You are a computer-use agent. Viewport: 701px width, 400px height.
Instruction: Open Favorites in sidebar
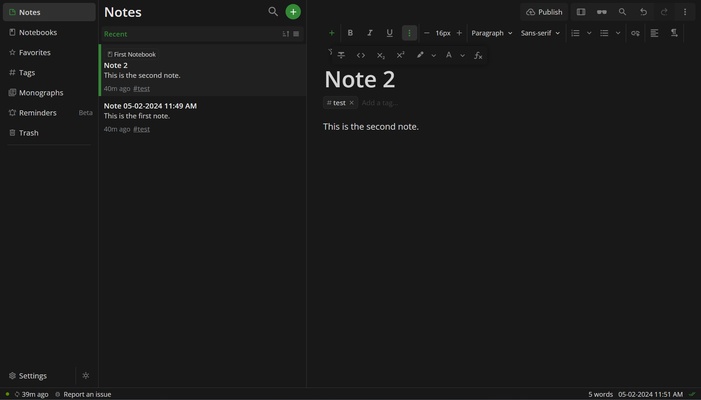tap(49, 52)
